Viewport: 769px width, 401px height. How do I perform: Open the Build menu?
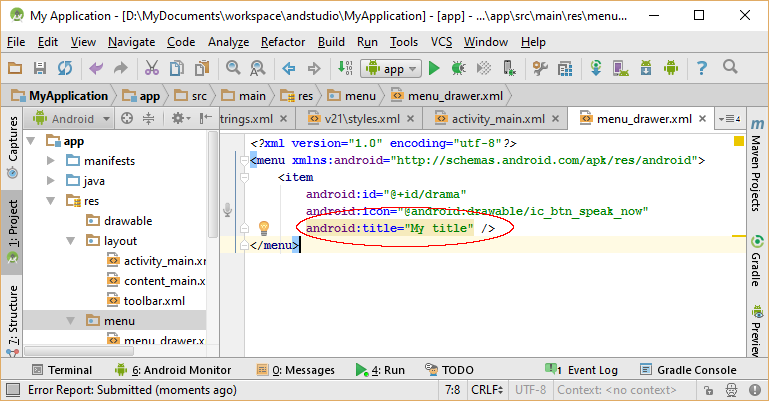pos(331,42)
